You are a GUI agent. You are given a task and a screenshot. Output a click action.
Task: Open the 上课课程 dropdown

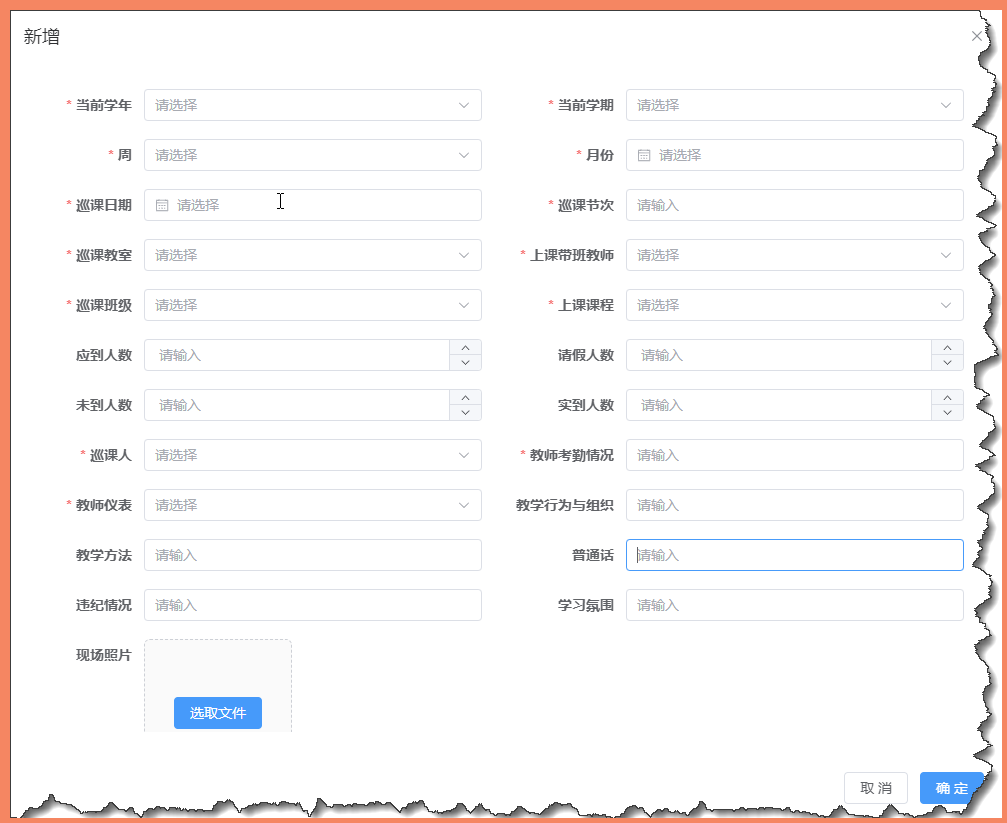click(x=794, y=305)
